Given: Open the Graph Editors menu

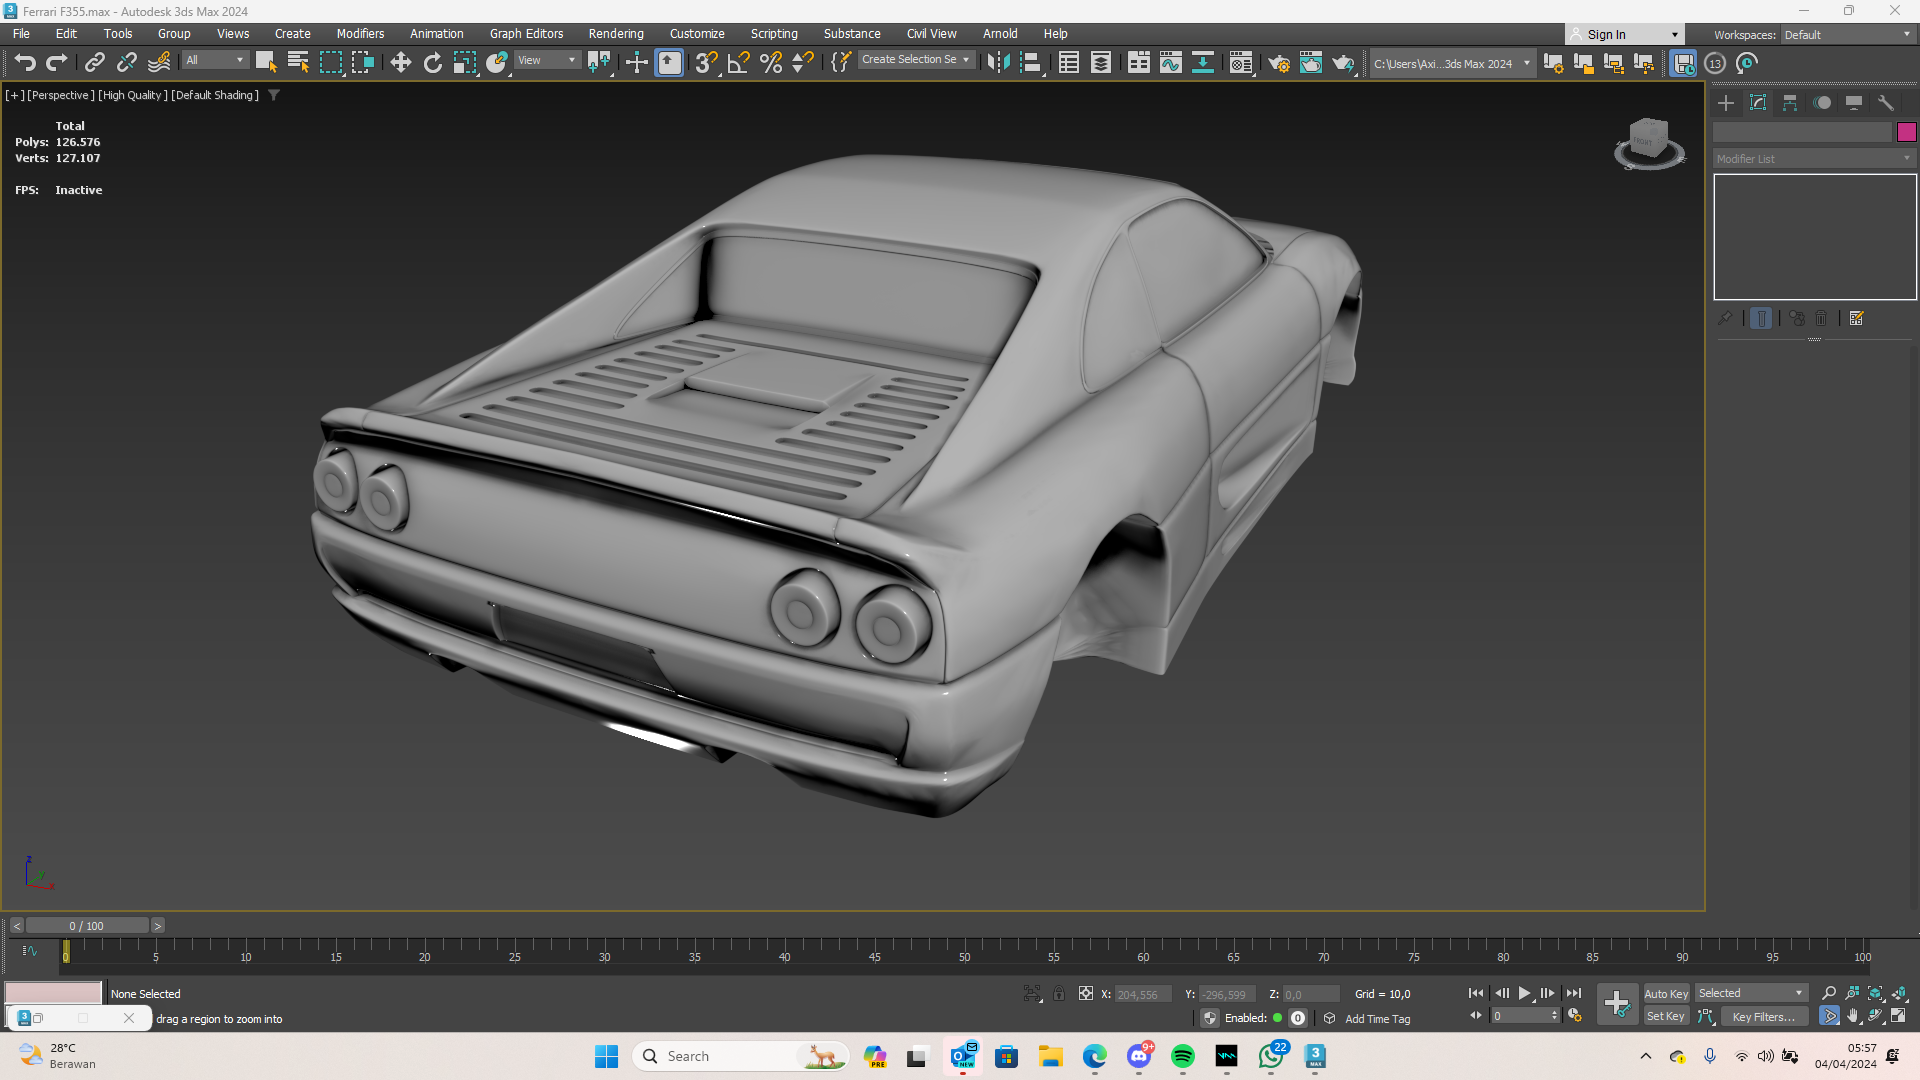Looking at the screenshot, I should tap(526, 34).
